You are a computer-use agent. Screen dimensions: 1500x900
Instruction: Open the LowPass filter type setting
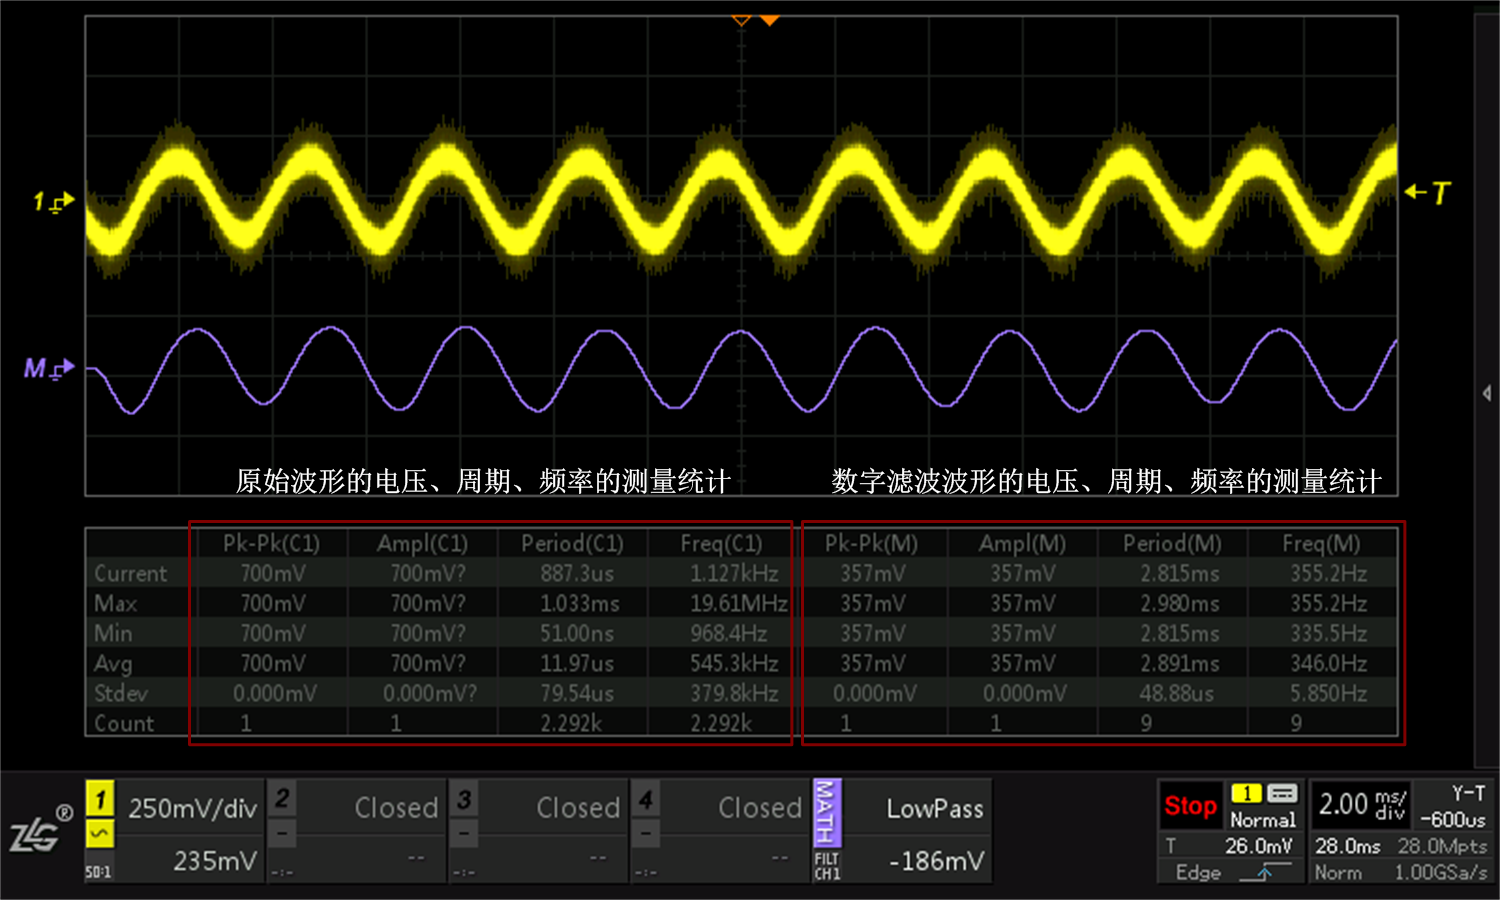pyautogui.click(x=934, y=809)
